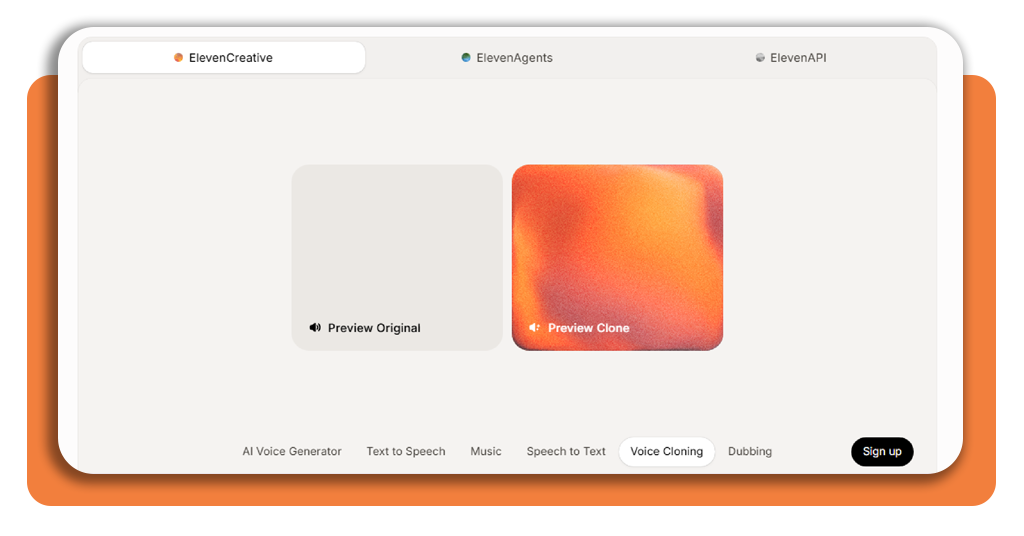The width and height of the screenshot is (1024, 536).
Task: Play the Preview Original speaker icon
Action: pyautogui.click(x=315, y=327)
